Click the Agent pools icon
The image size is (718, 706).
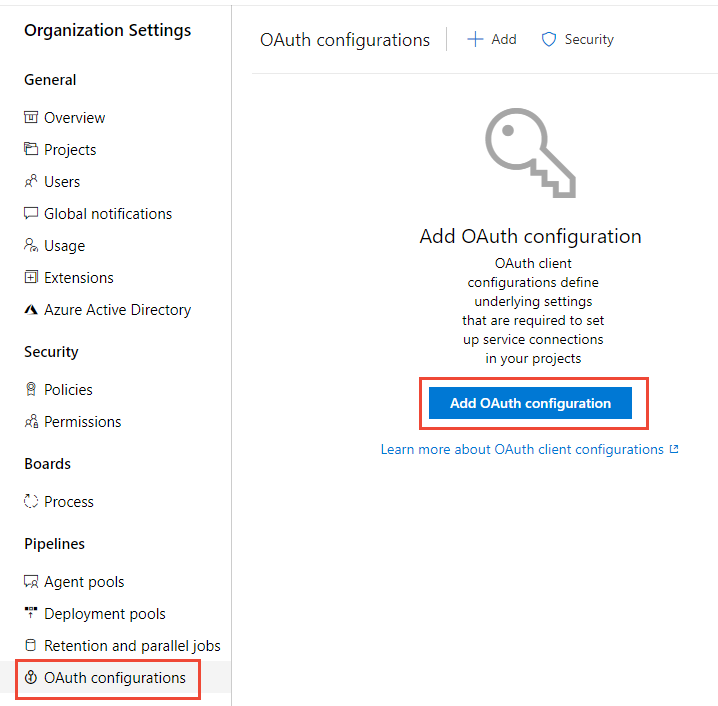click(x=31, y=581)
